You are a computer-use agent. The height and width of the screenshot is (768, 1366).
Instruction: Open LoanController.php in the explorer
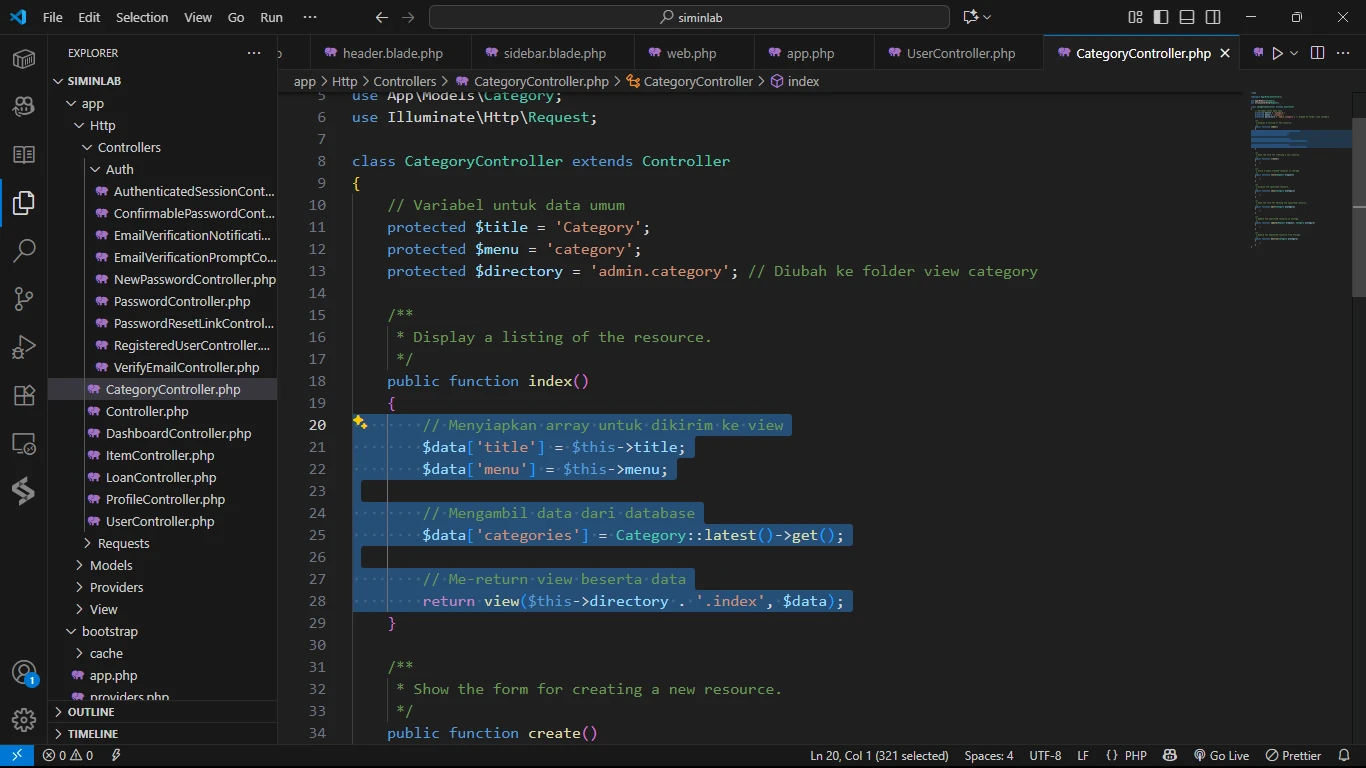tap(161, 477)
